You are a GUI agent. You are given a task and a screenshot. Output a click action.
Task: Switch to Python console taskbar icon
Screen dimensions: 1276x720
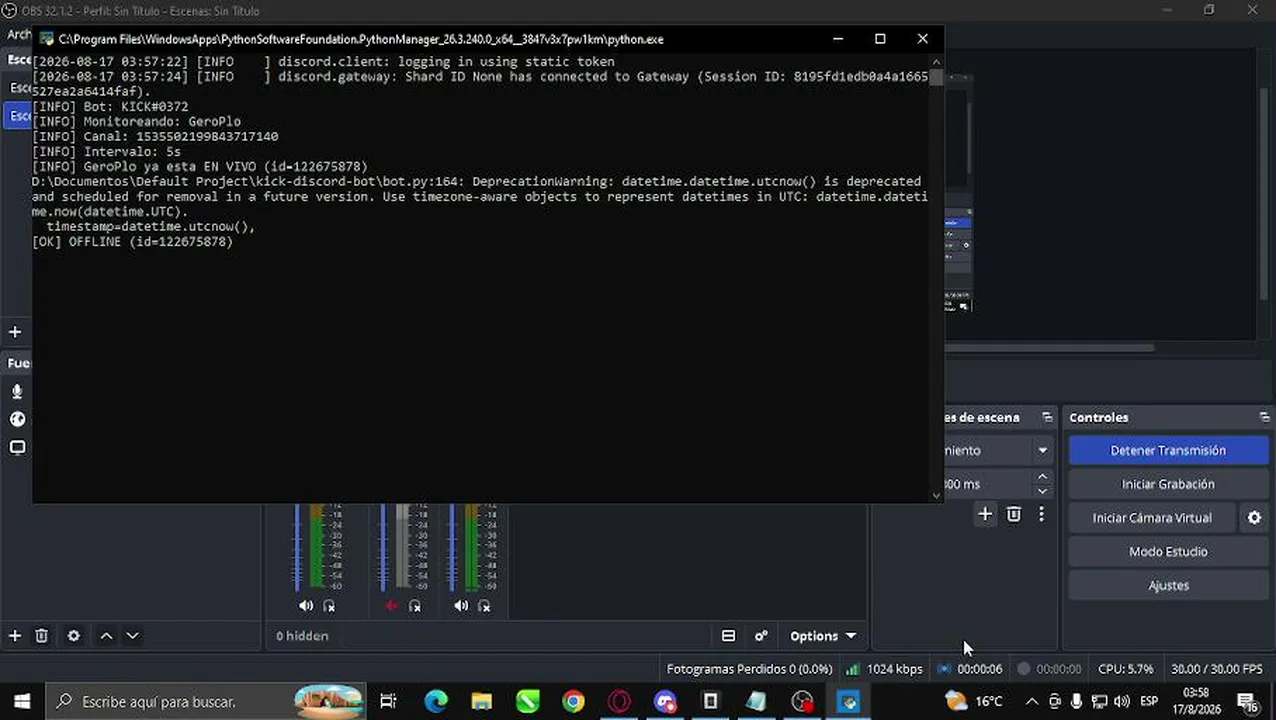(x=848, y=702)
